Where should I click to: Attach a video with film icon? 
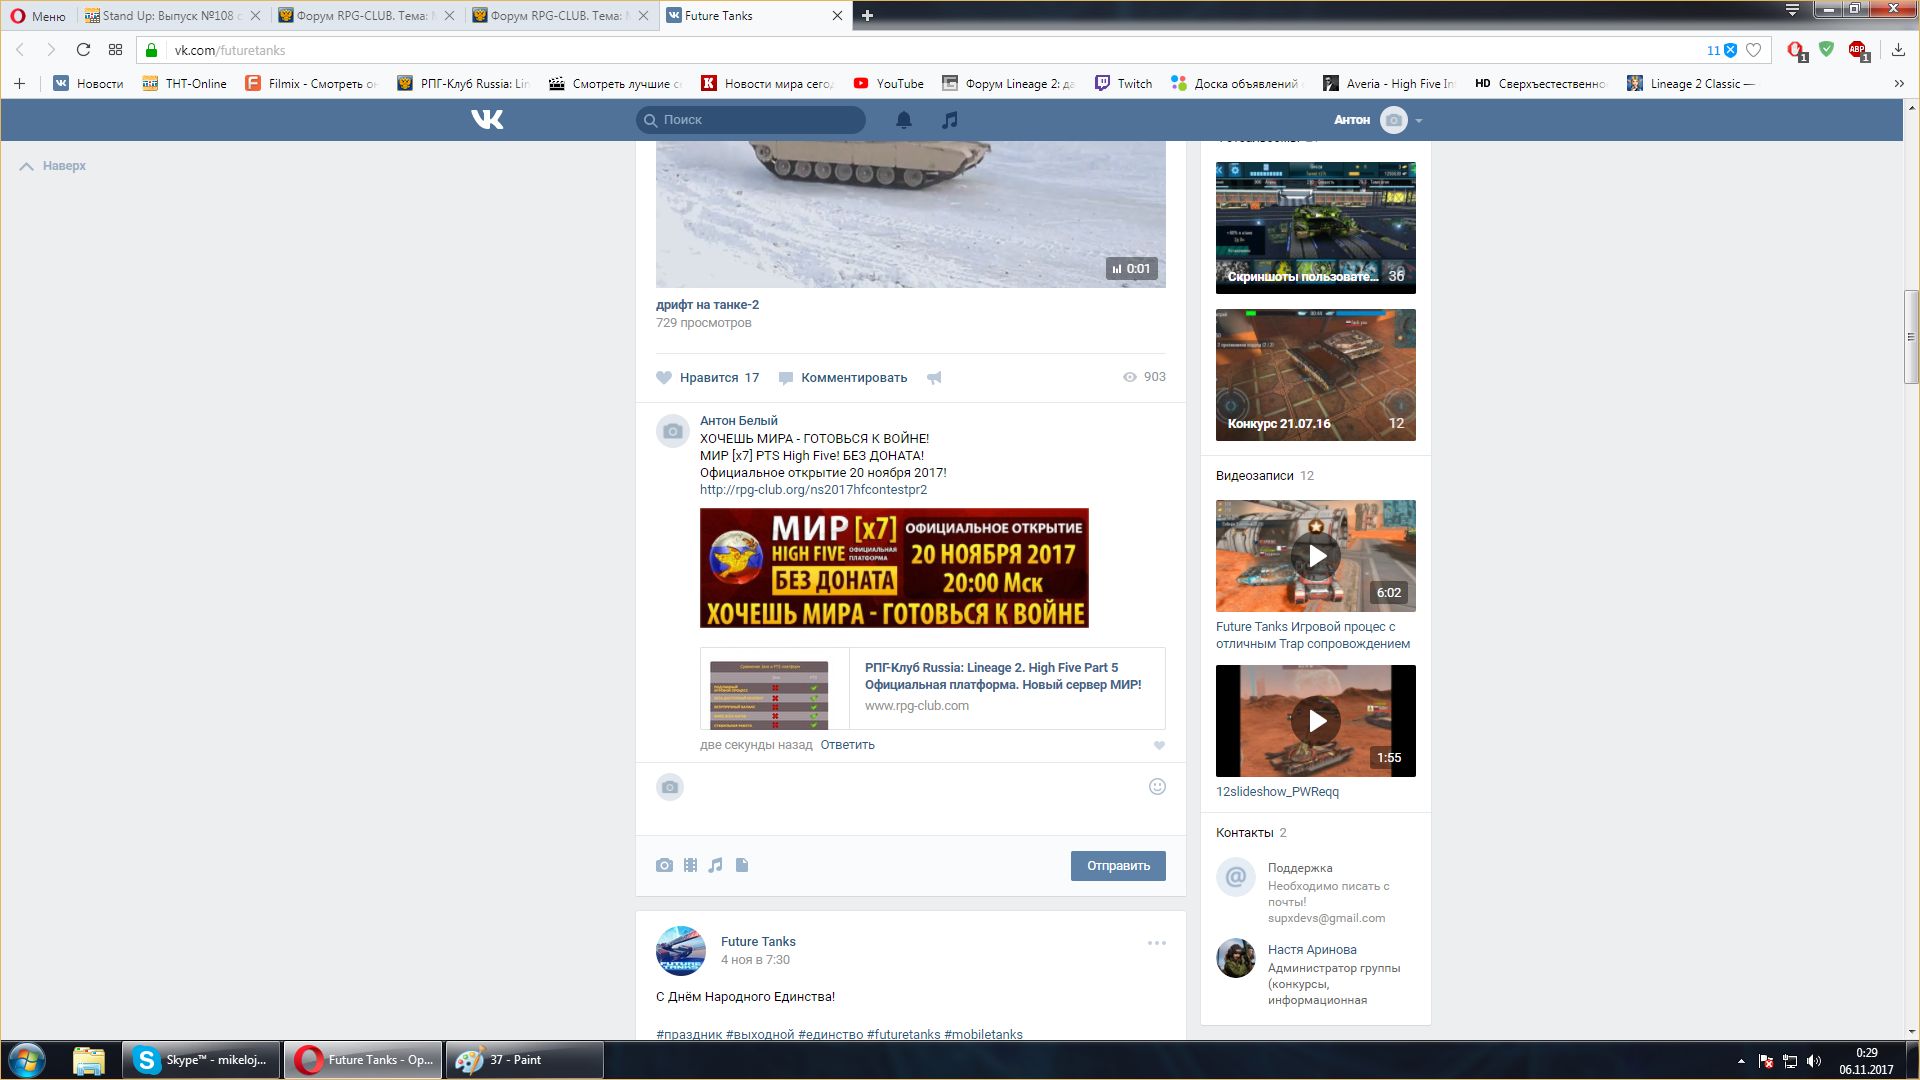(x=690, y=865)
